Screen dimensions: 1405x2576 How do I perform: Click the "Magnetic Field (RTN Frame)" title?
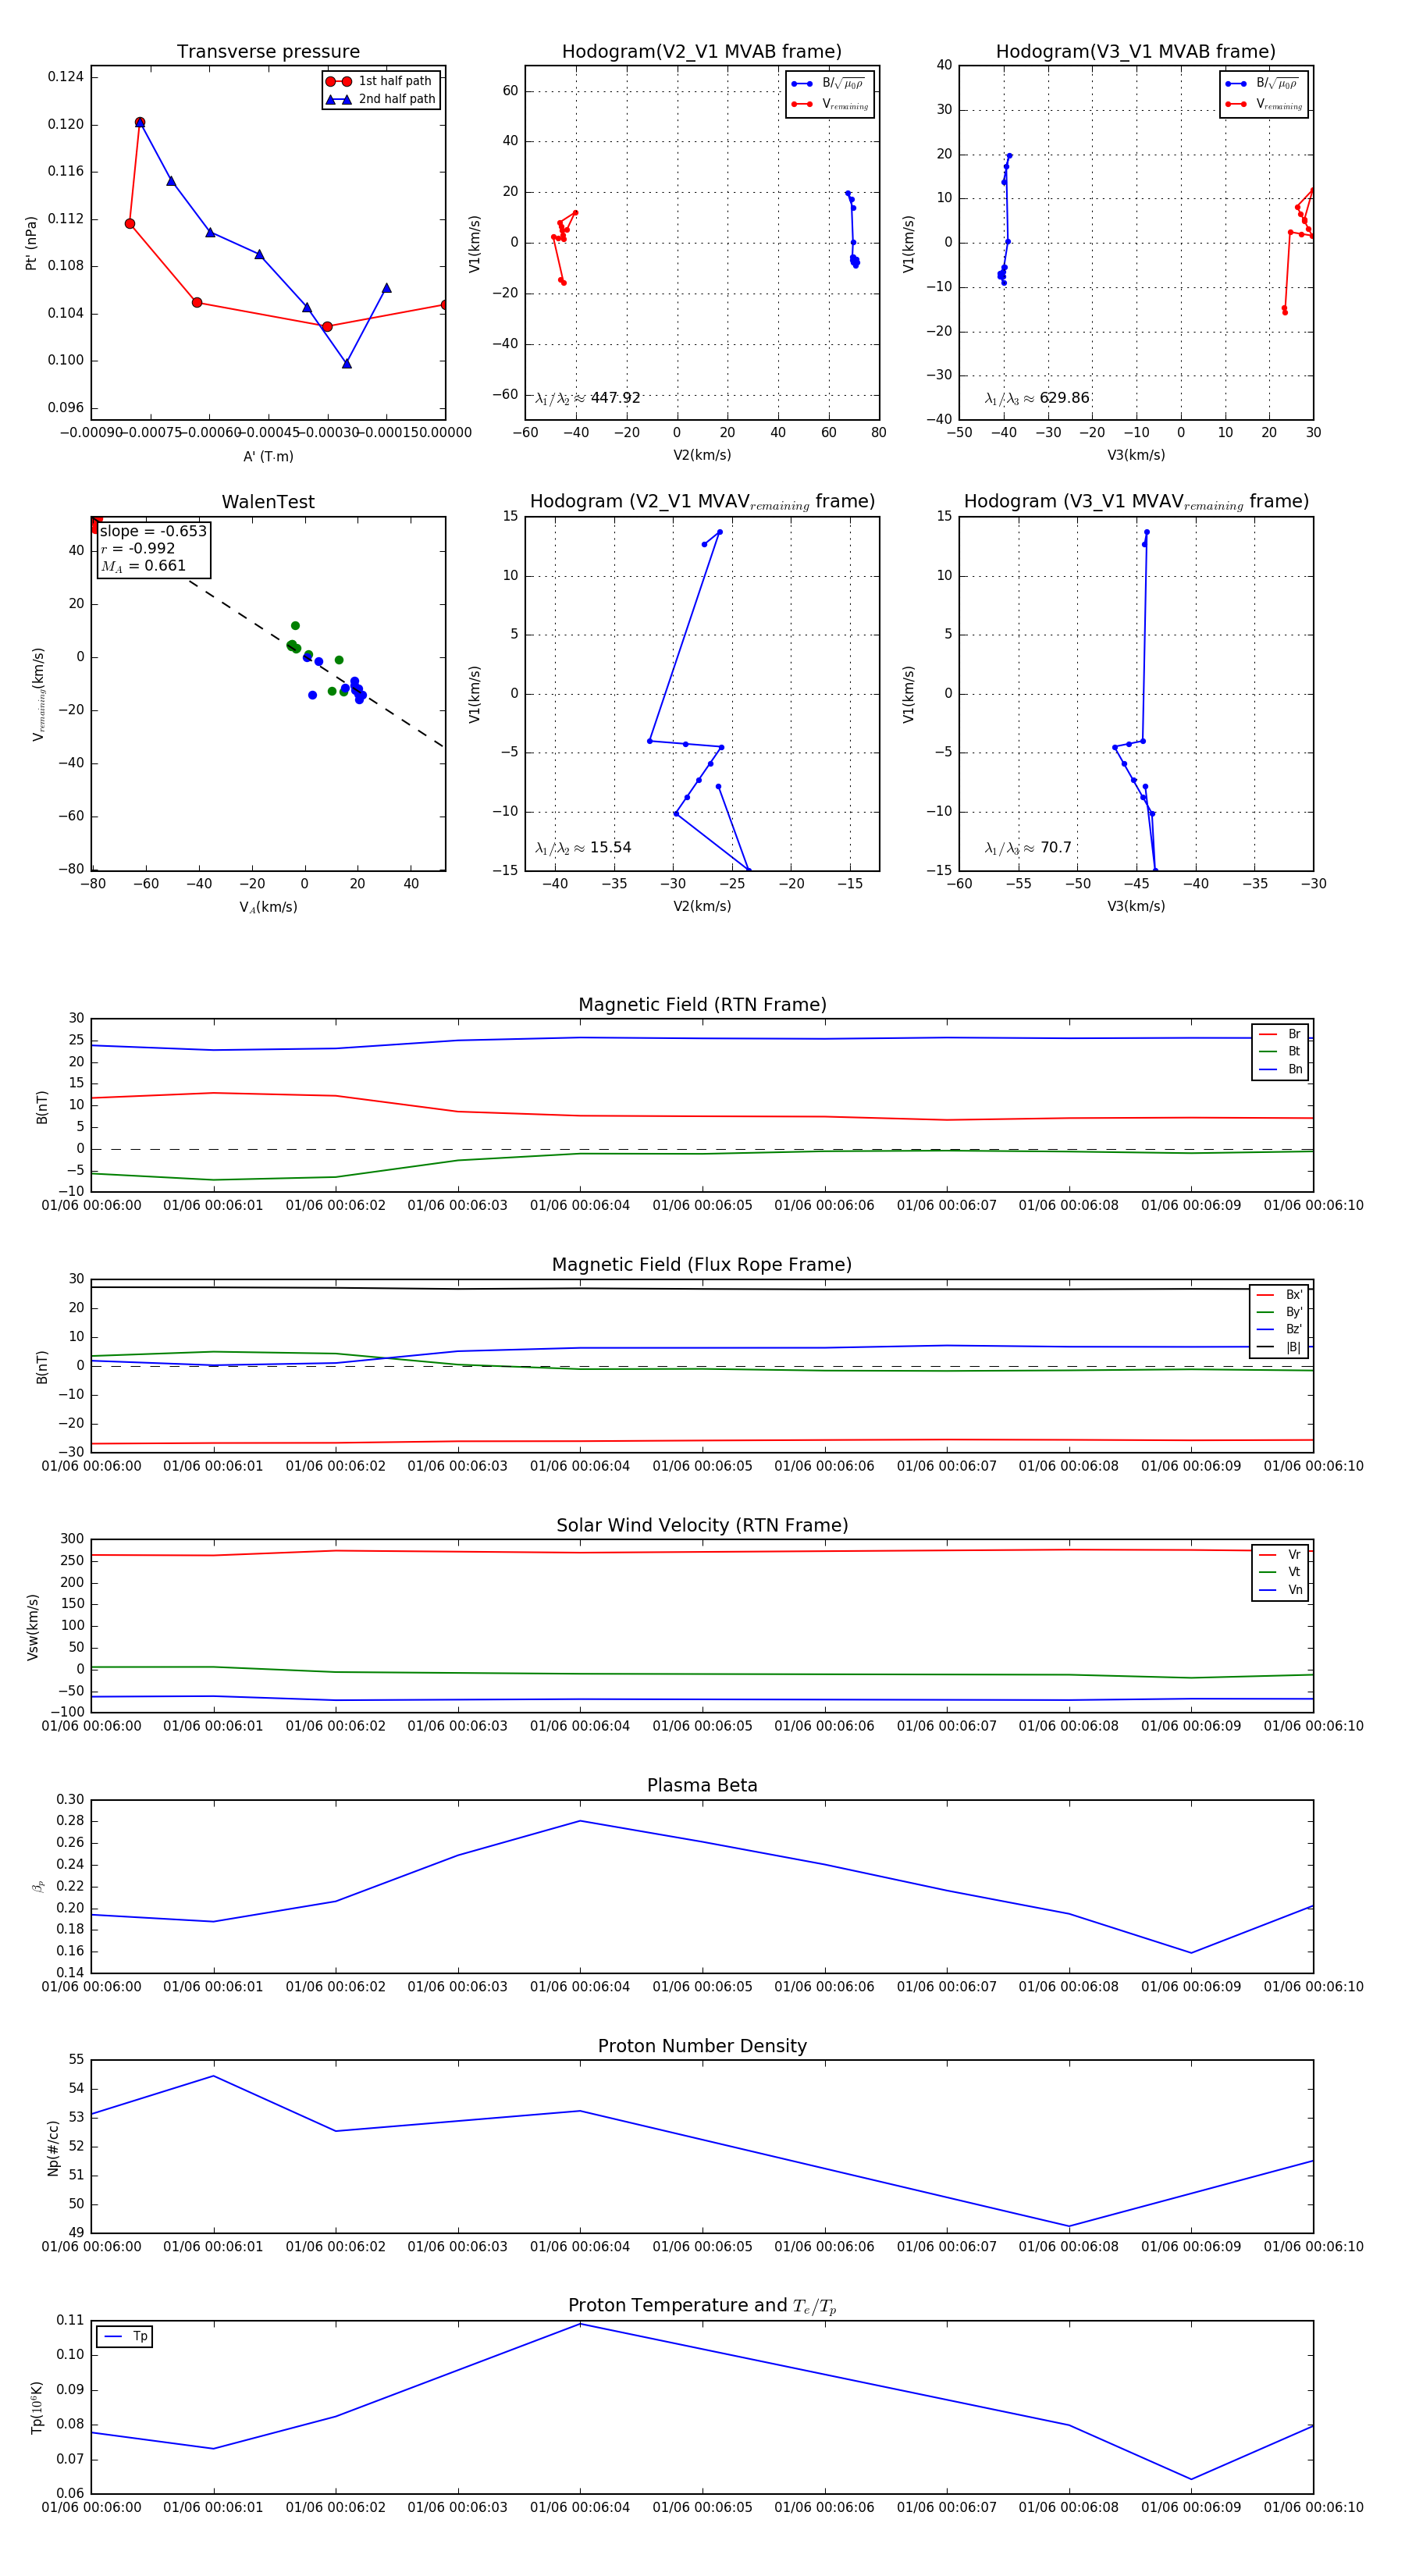coord(702,1004)
